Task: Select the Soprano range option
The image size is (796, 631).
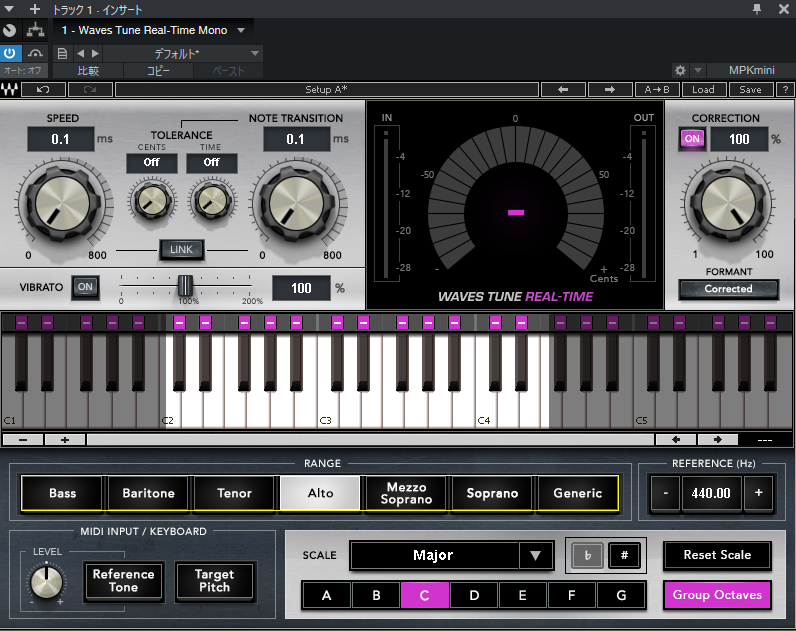Action: click(492, 493)
